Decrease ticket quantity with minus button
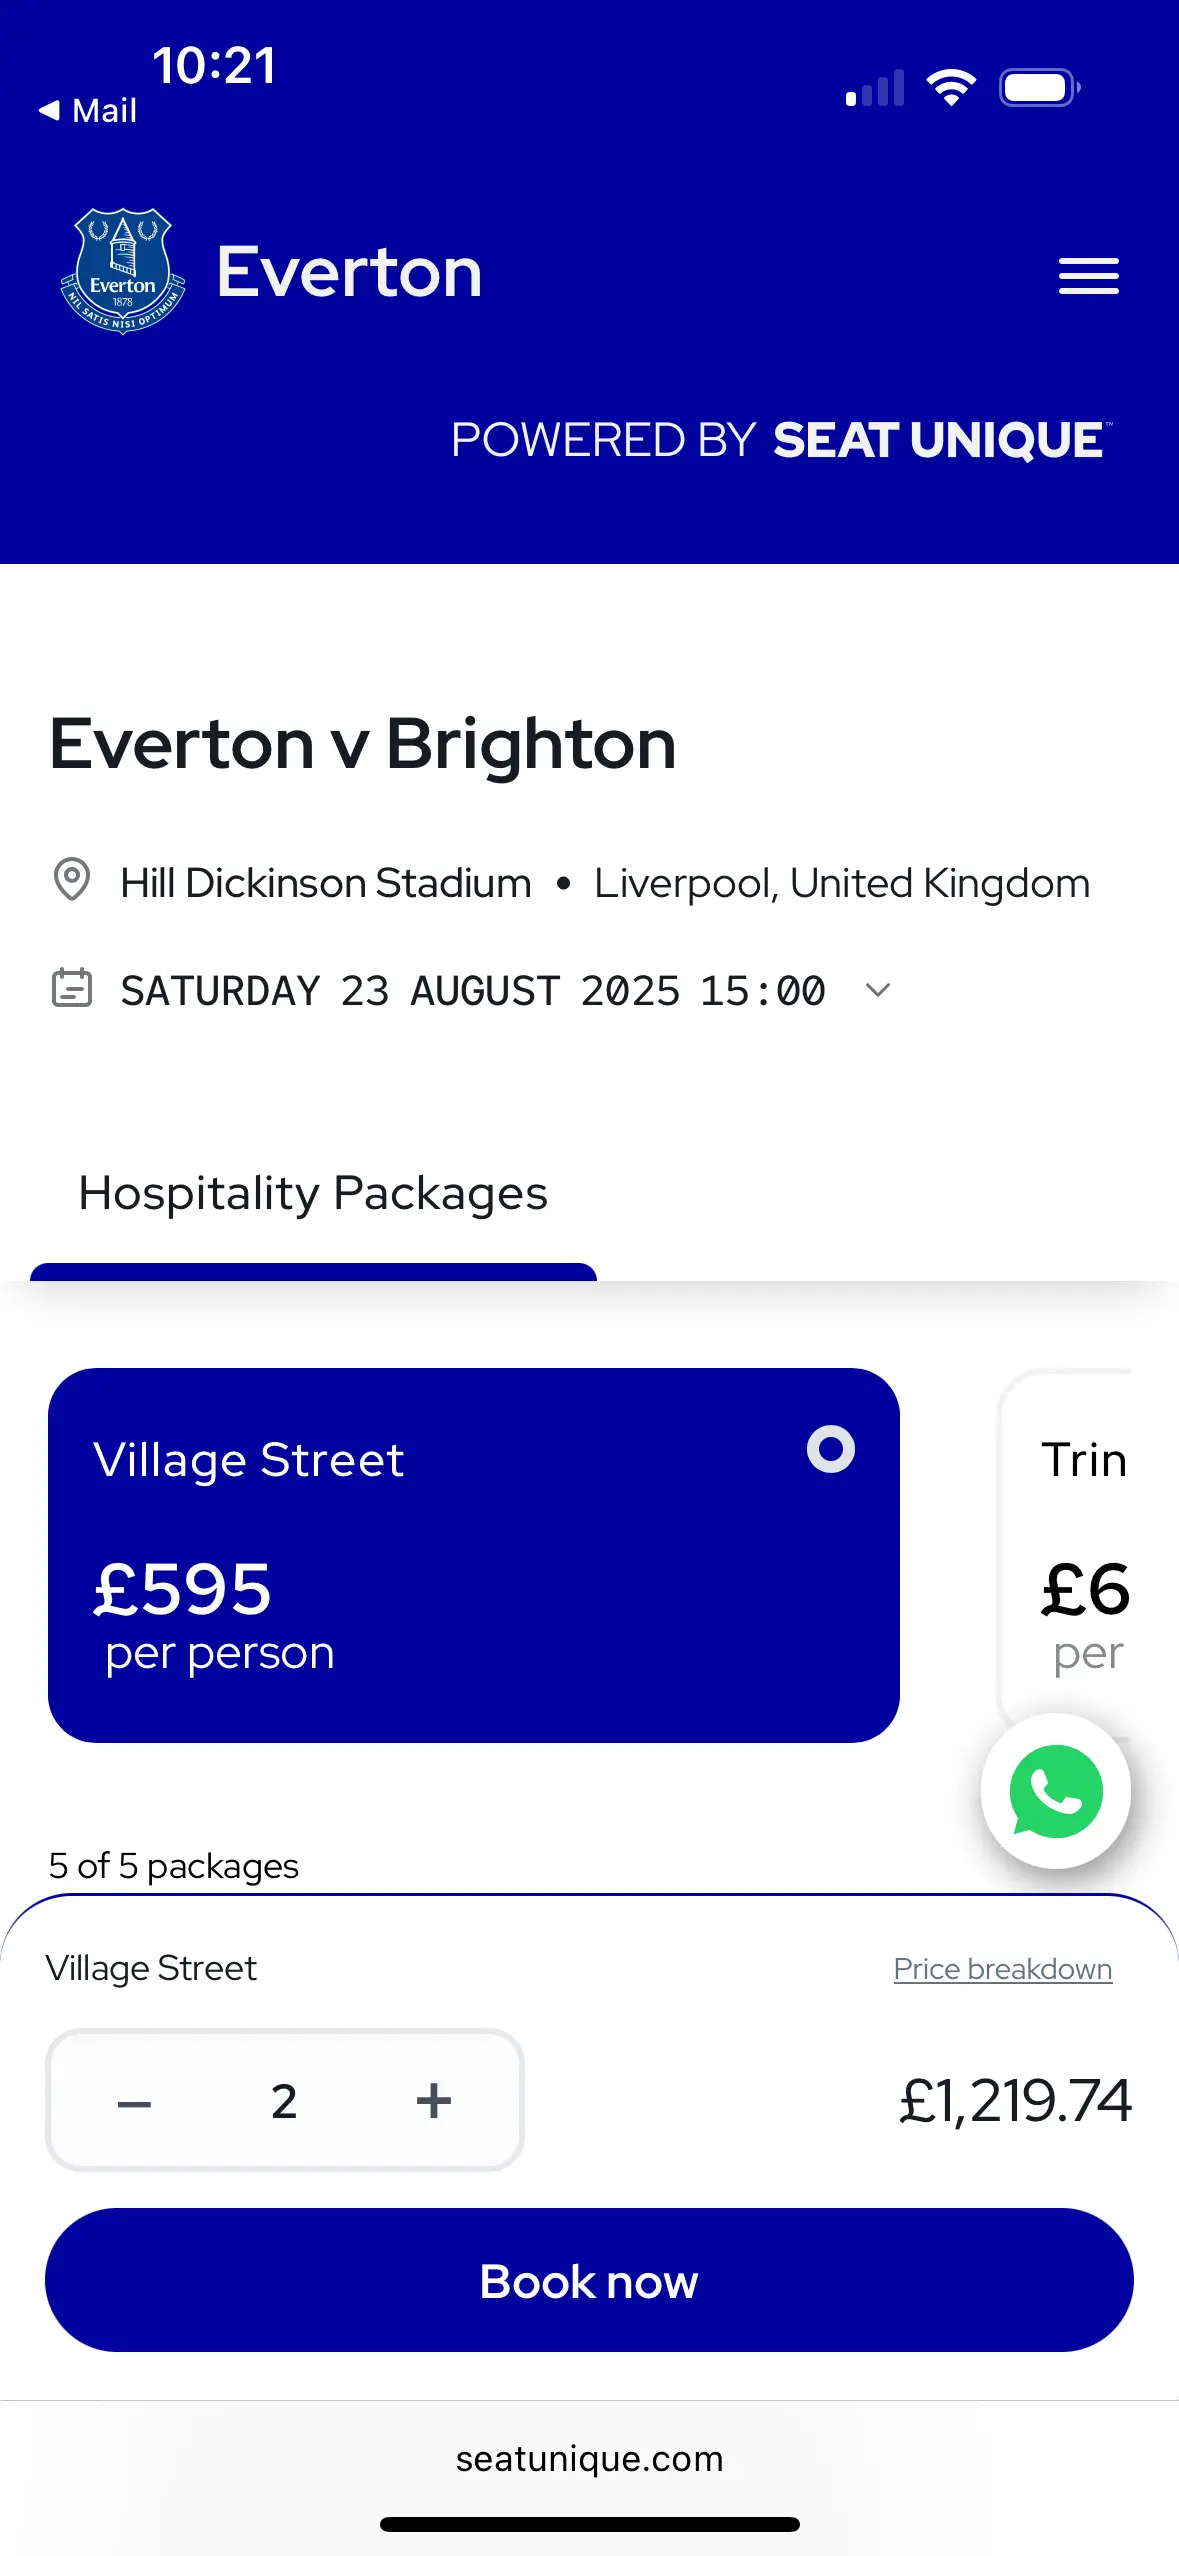1179x2556 pixels. click(134, 2102)
